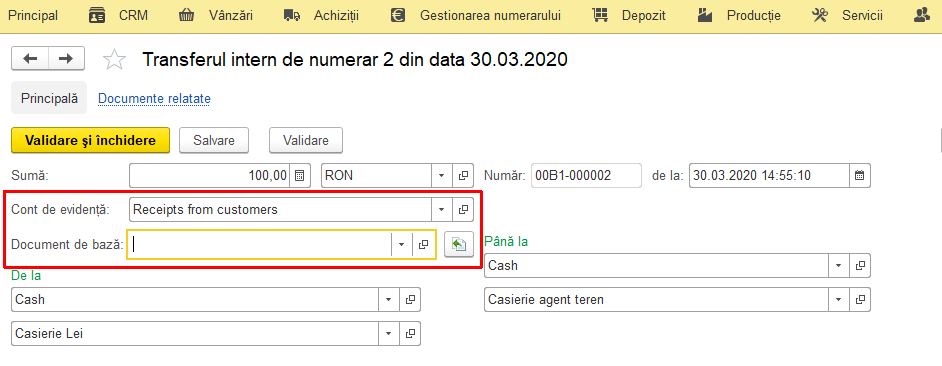Expand the RON currency dropdown
Image resolution: width=942 pixels, height=366 pixels.
[442, 175]
